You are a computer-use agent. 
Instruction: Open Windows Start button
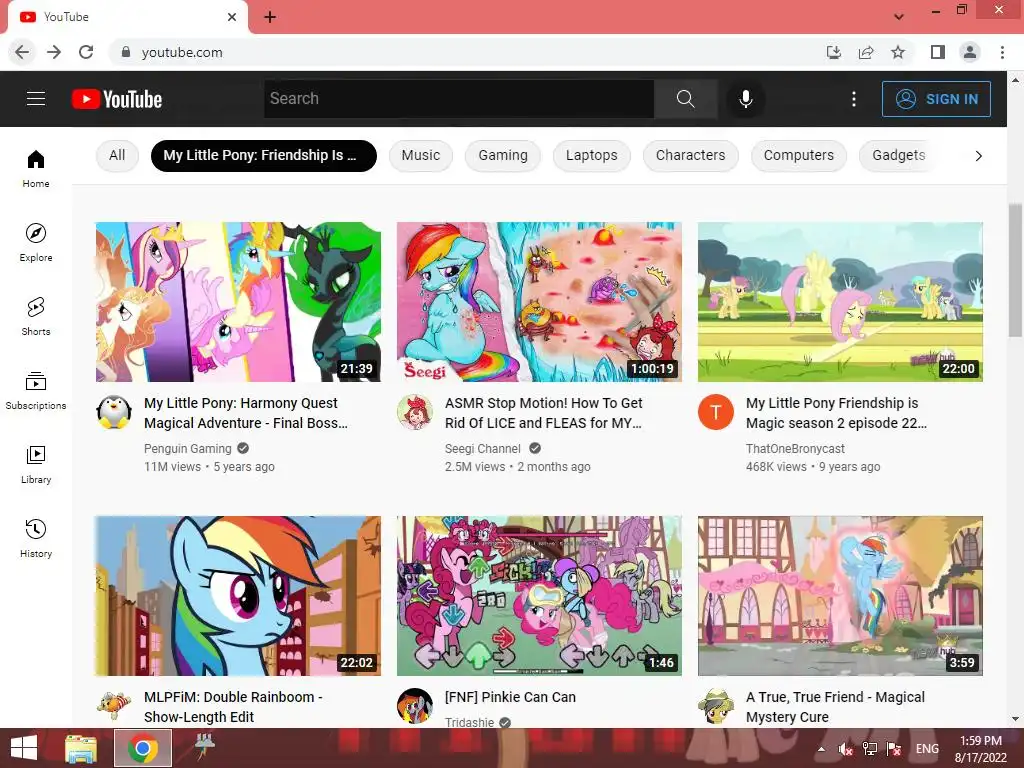(24, 748)
